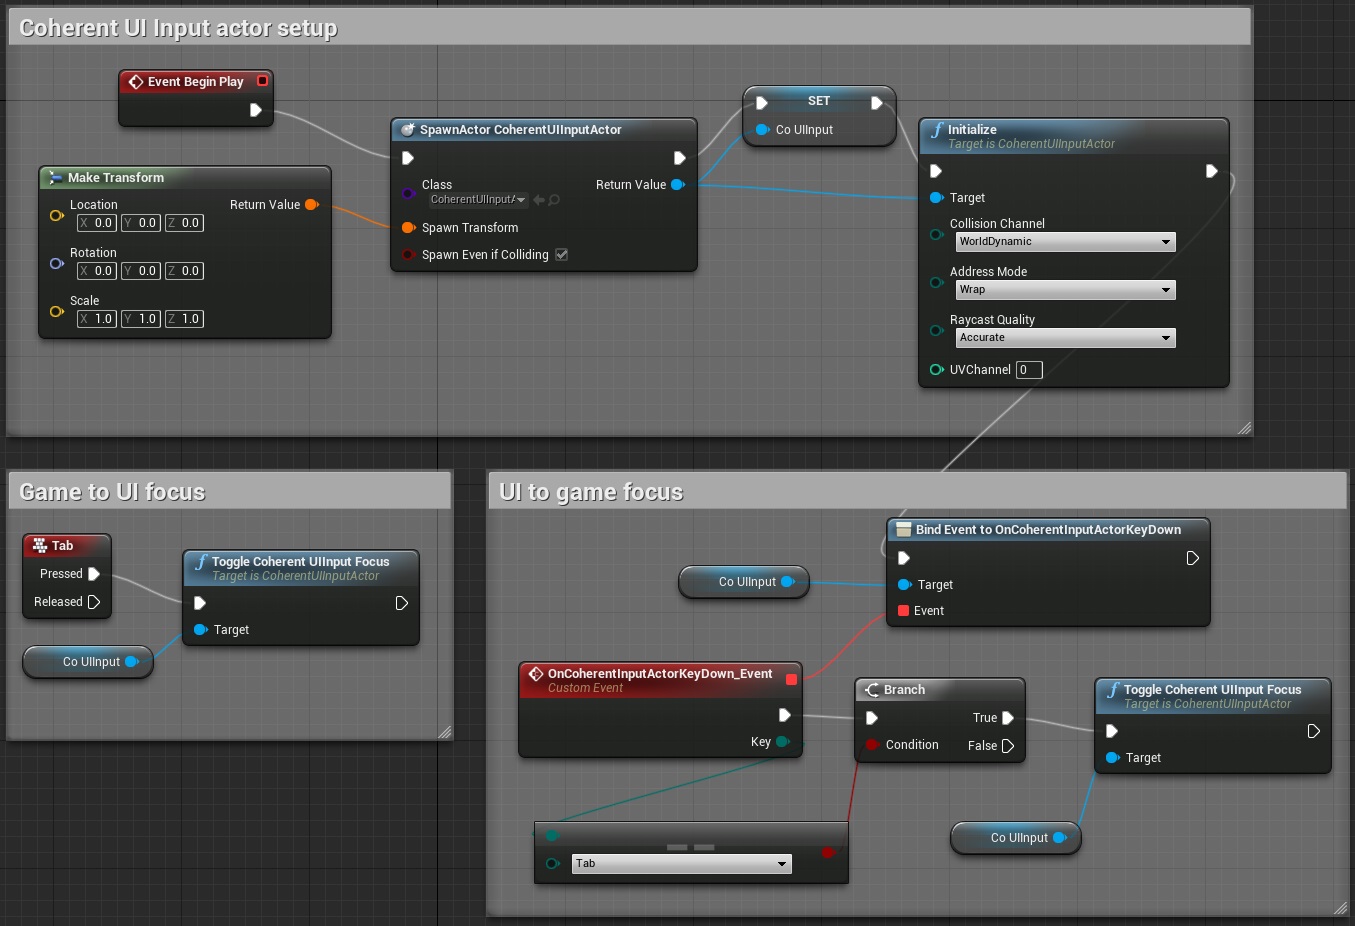Select the Make Transform node title
Image resolution: width=1355 pixels, height=926 pixels.
click(116, 178)
